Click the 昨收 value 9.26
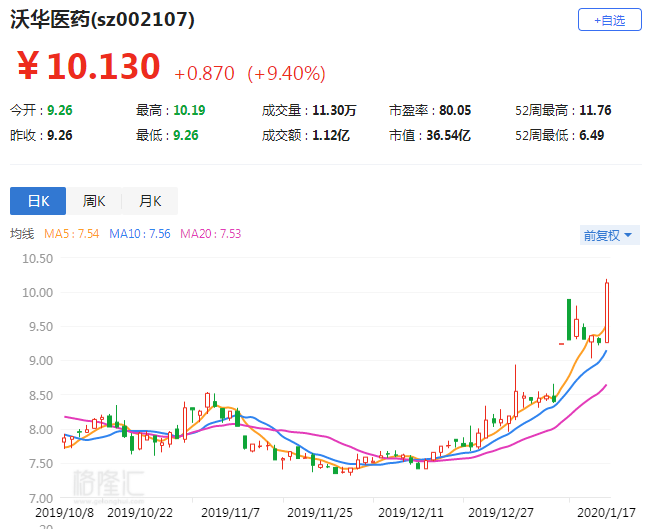The height and width of the screenshot is (529, 650). [x=60, y=135]
